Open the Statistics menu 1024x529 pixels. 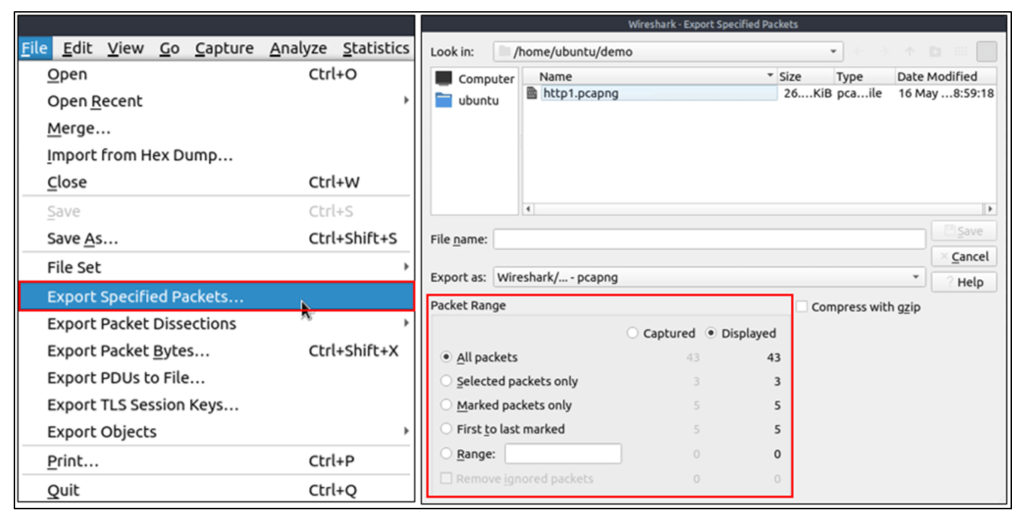pyautogui.click(x=375, y=48)
